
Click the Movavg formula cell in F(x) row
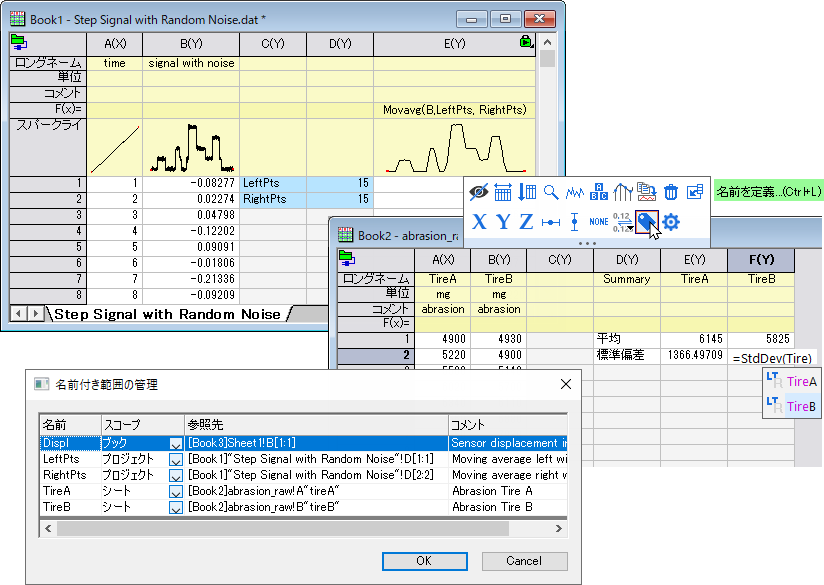455,110
